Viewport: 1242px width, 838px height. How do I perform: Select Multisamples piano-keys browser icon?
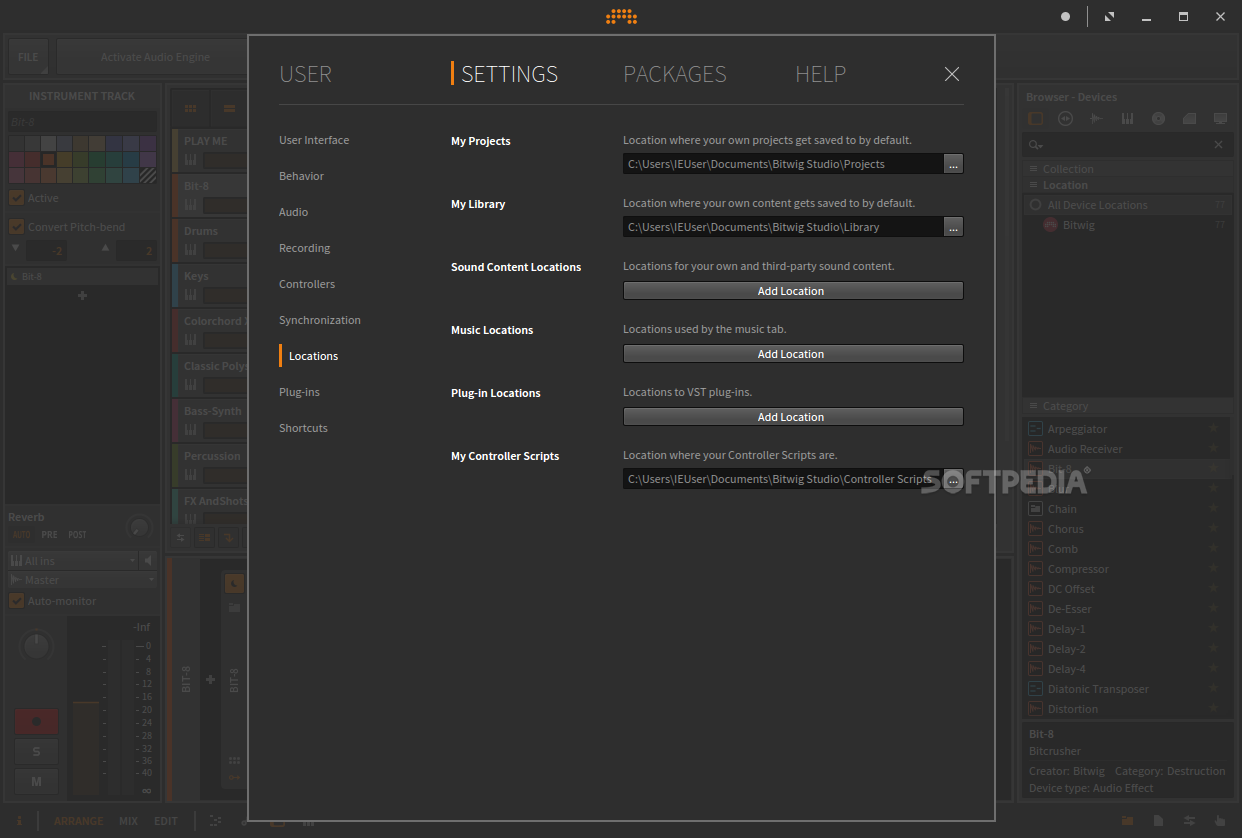pos(1127,118)
